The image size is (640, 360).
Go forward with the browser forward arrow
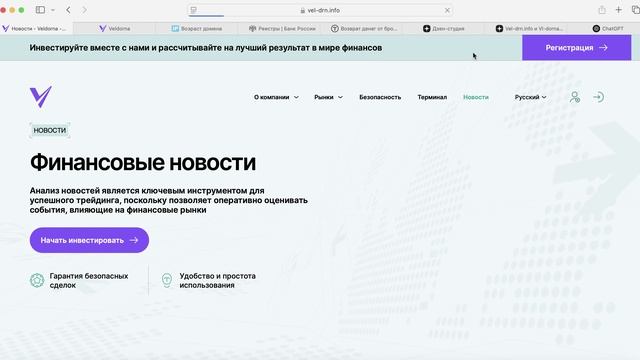84,10
